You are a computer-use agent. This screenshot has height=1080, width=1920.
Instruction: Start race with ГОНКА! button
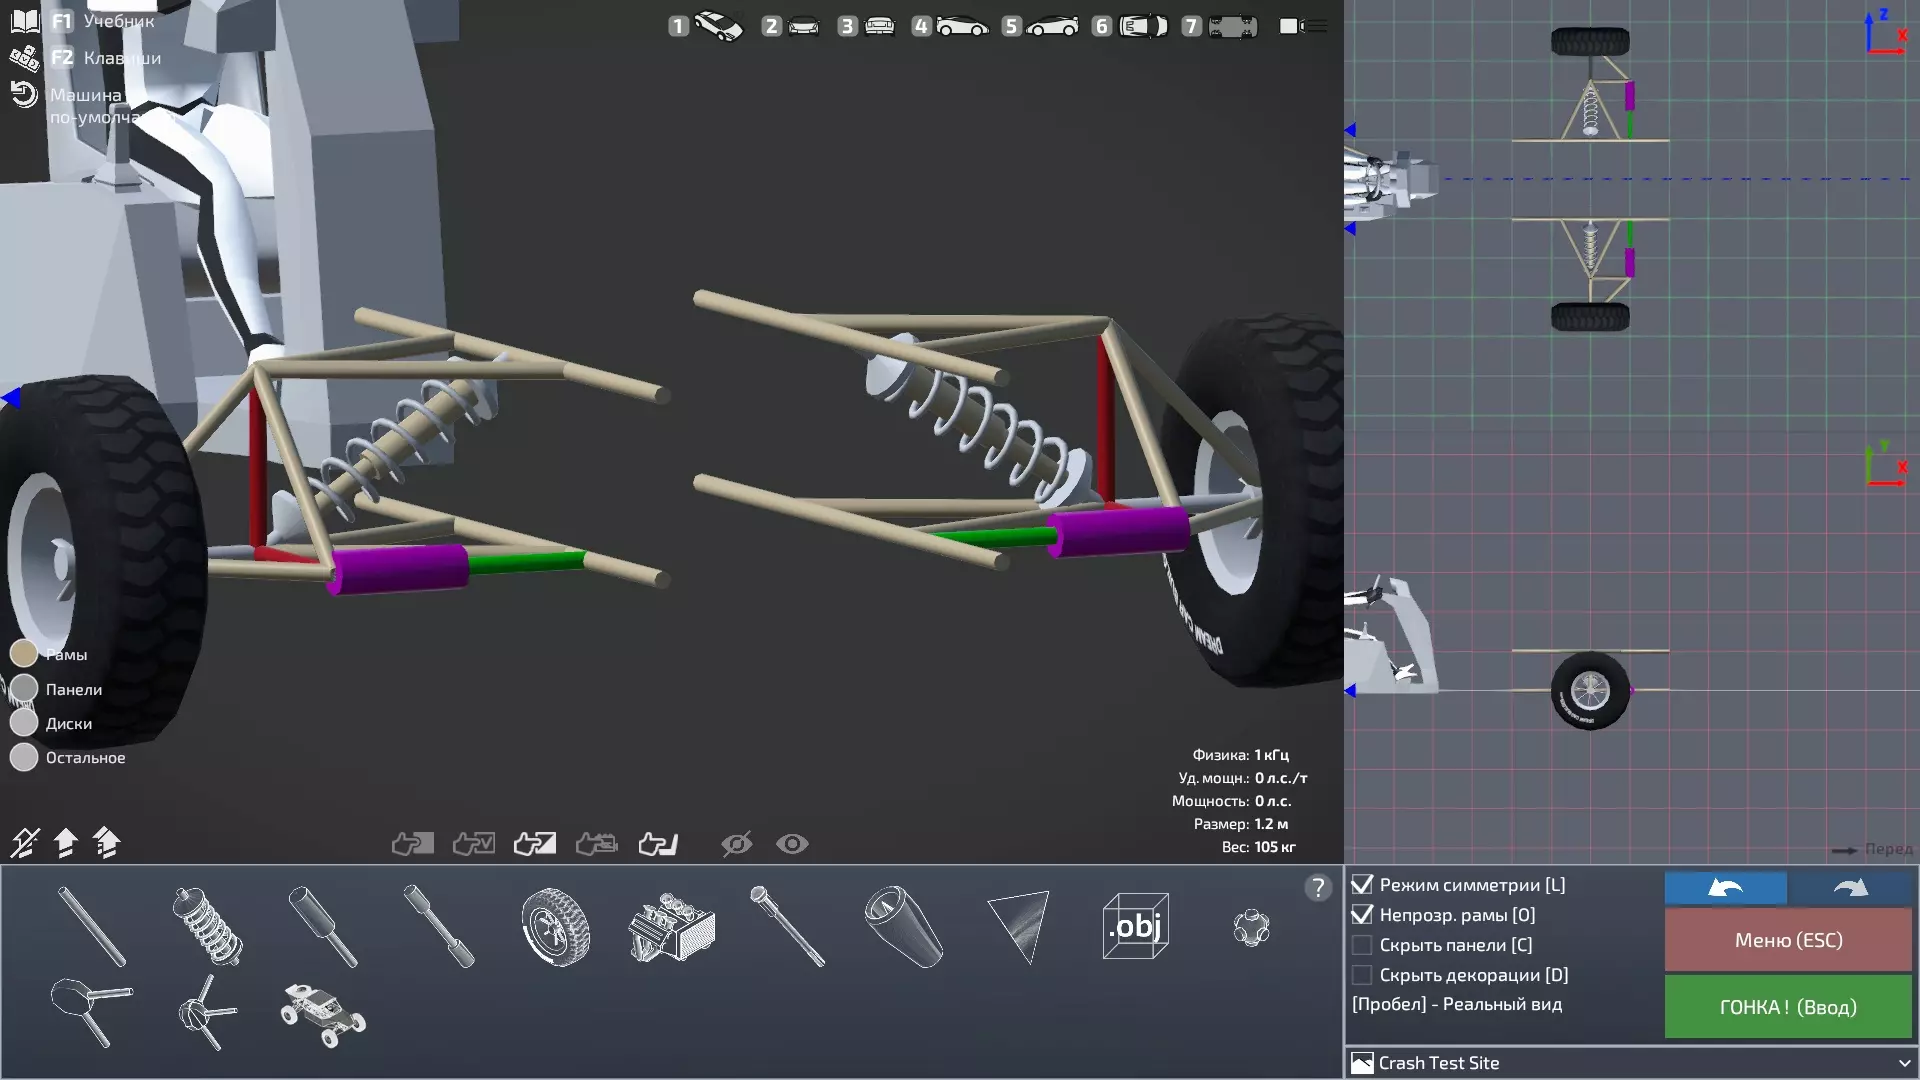tap(1787, 1007)
